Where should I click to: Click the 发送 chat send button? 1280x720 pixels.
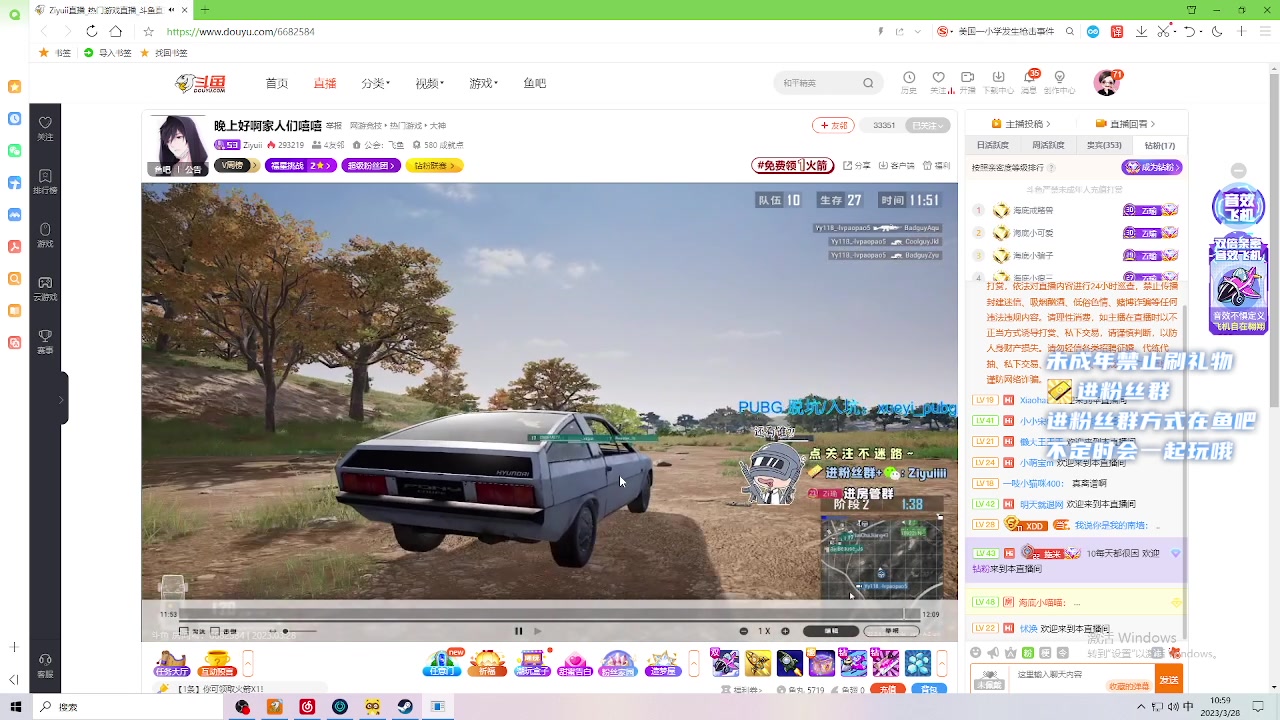coord(1168,679)
